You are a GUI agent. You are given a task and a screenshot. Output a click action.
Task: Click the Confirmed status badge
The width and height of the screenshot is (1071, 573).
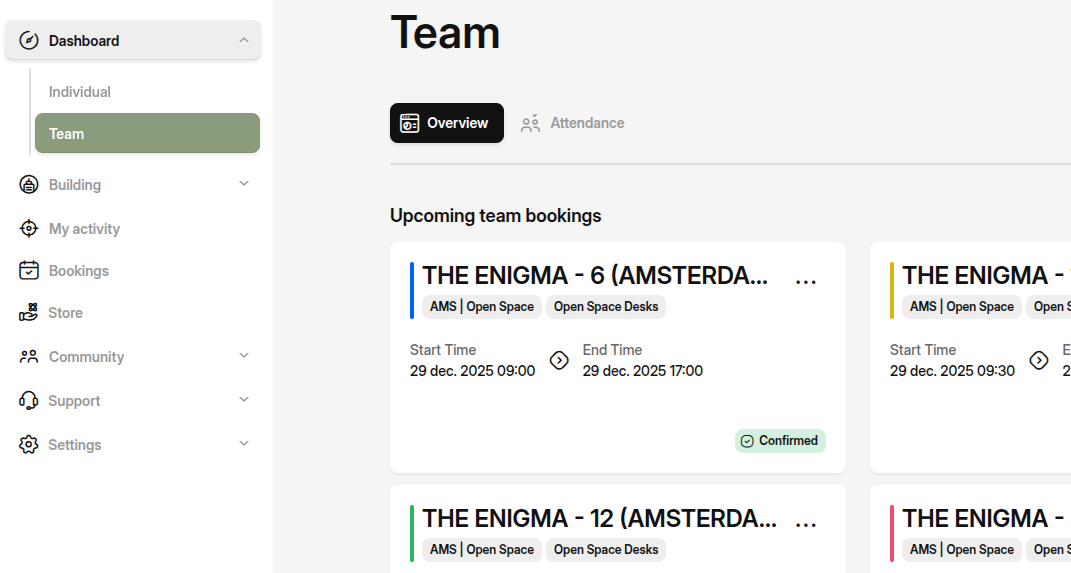click(x=780, y=441)
